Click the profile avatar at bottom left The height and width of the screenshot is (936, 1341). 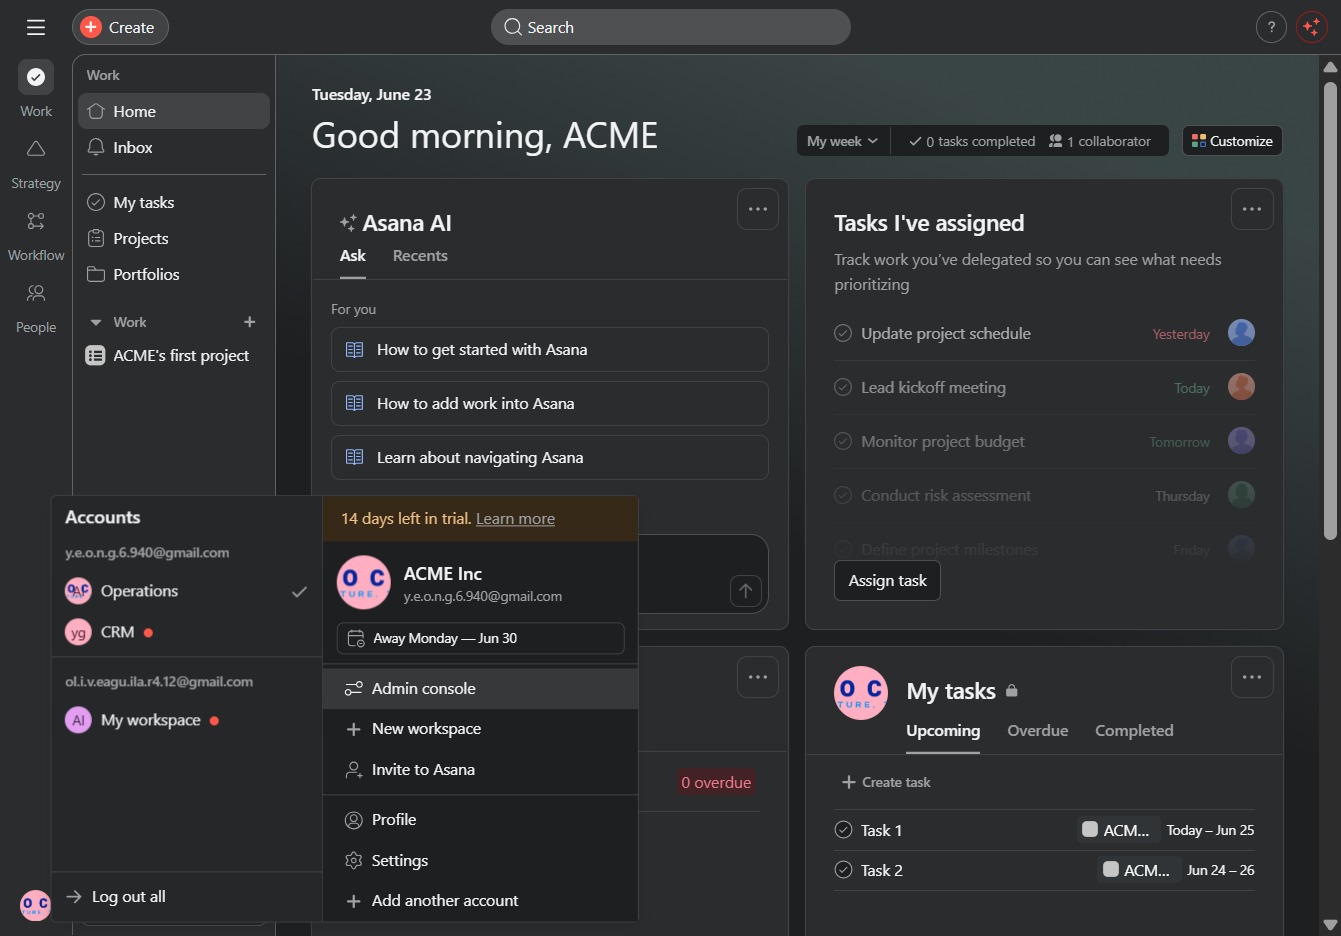coord(35,905)
